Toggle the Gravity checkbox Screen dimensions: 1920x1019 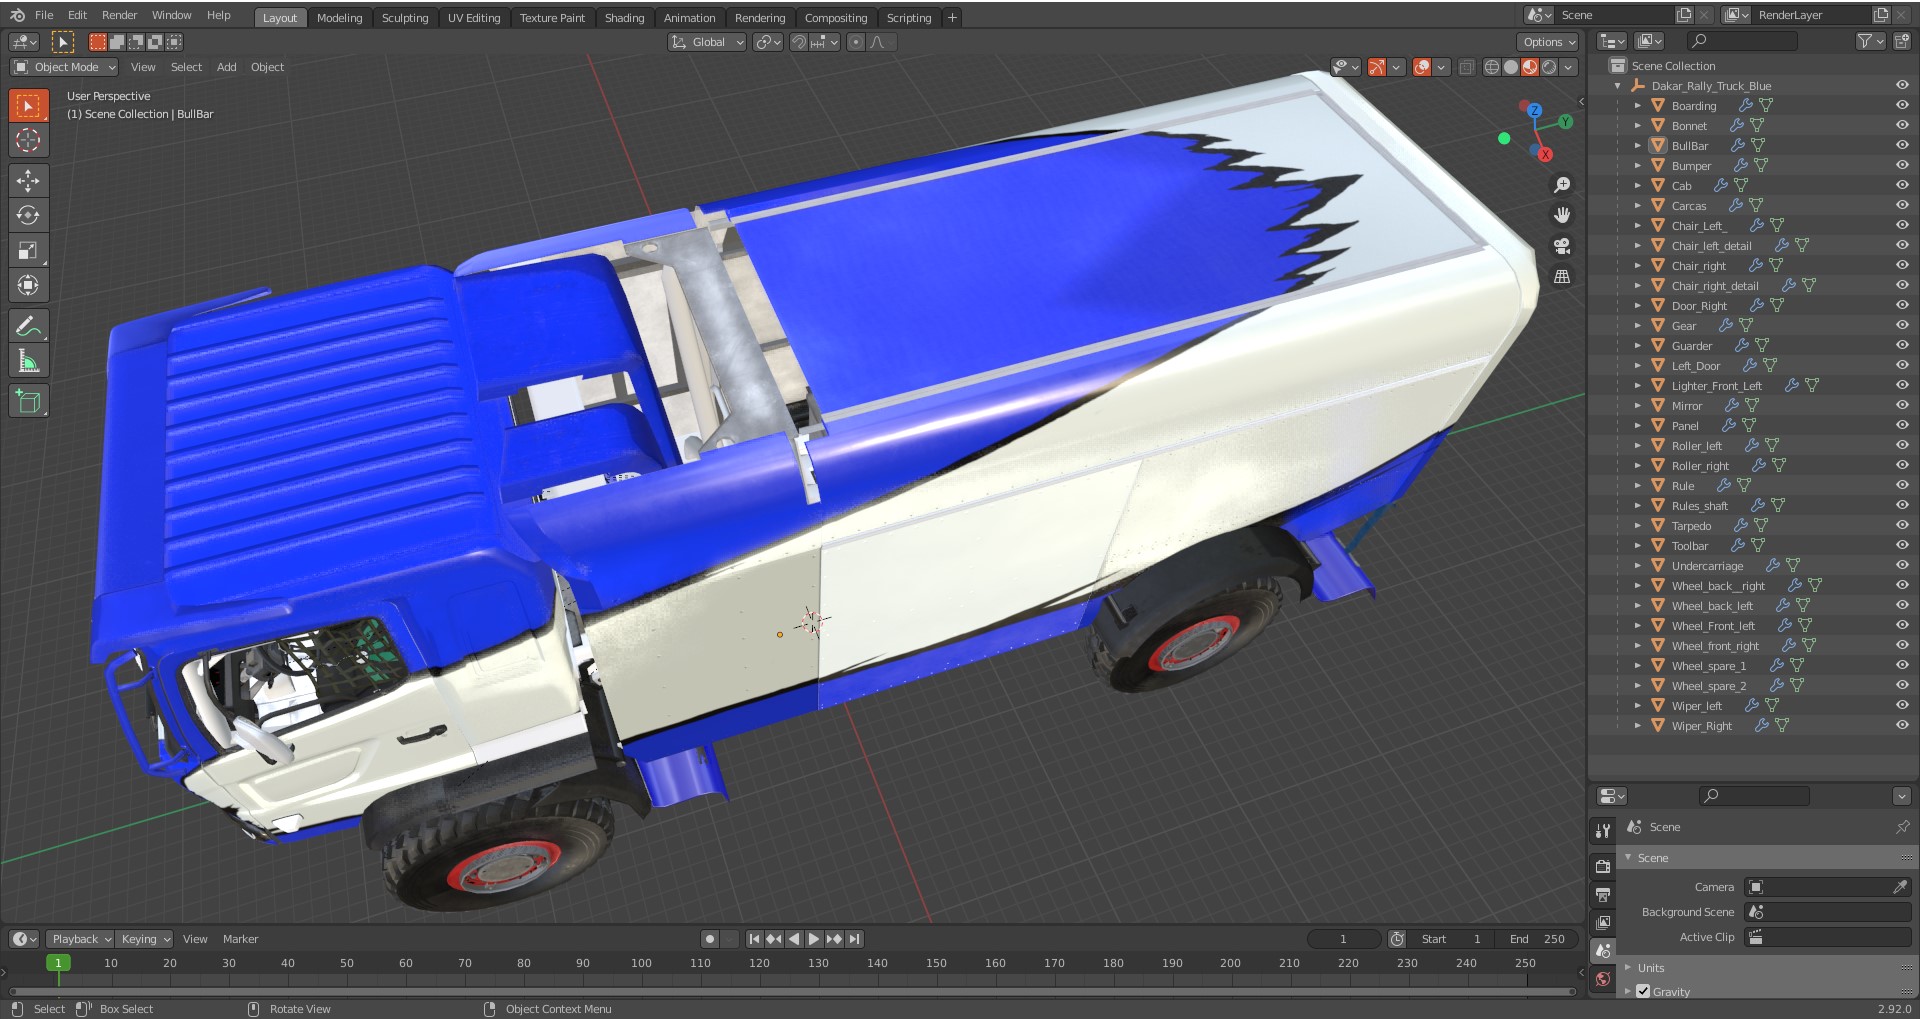point(1643,991)
